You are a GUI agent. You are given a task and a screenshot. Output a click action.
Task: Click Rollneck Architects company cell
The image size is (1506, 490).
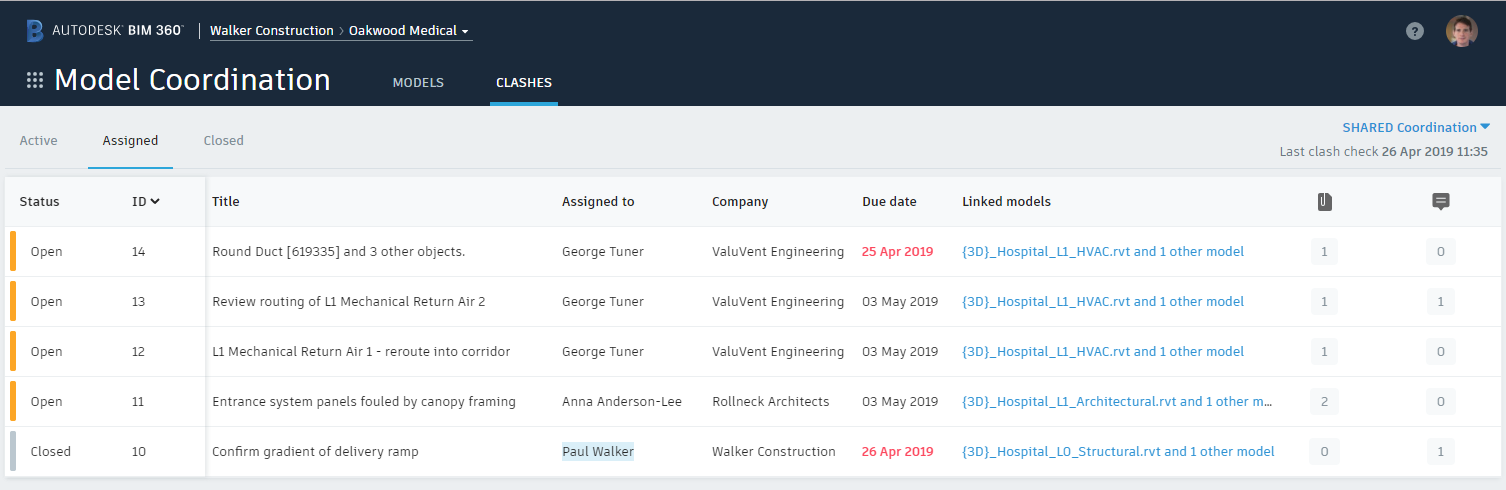[x=771, y=402]
